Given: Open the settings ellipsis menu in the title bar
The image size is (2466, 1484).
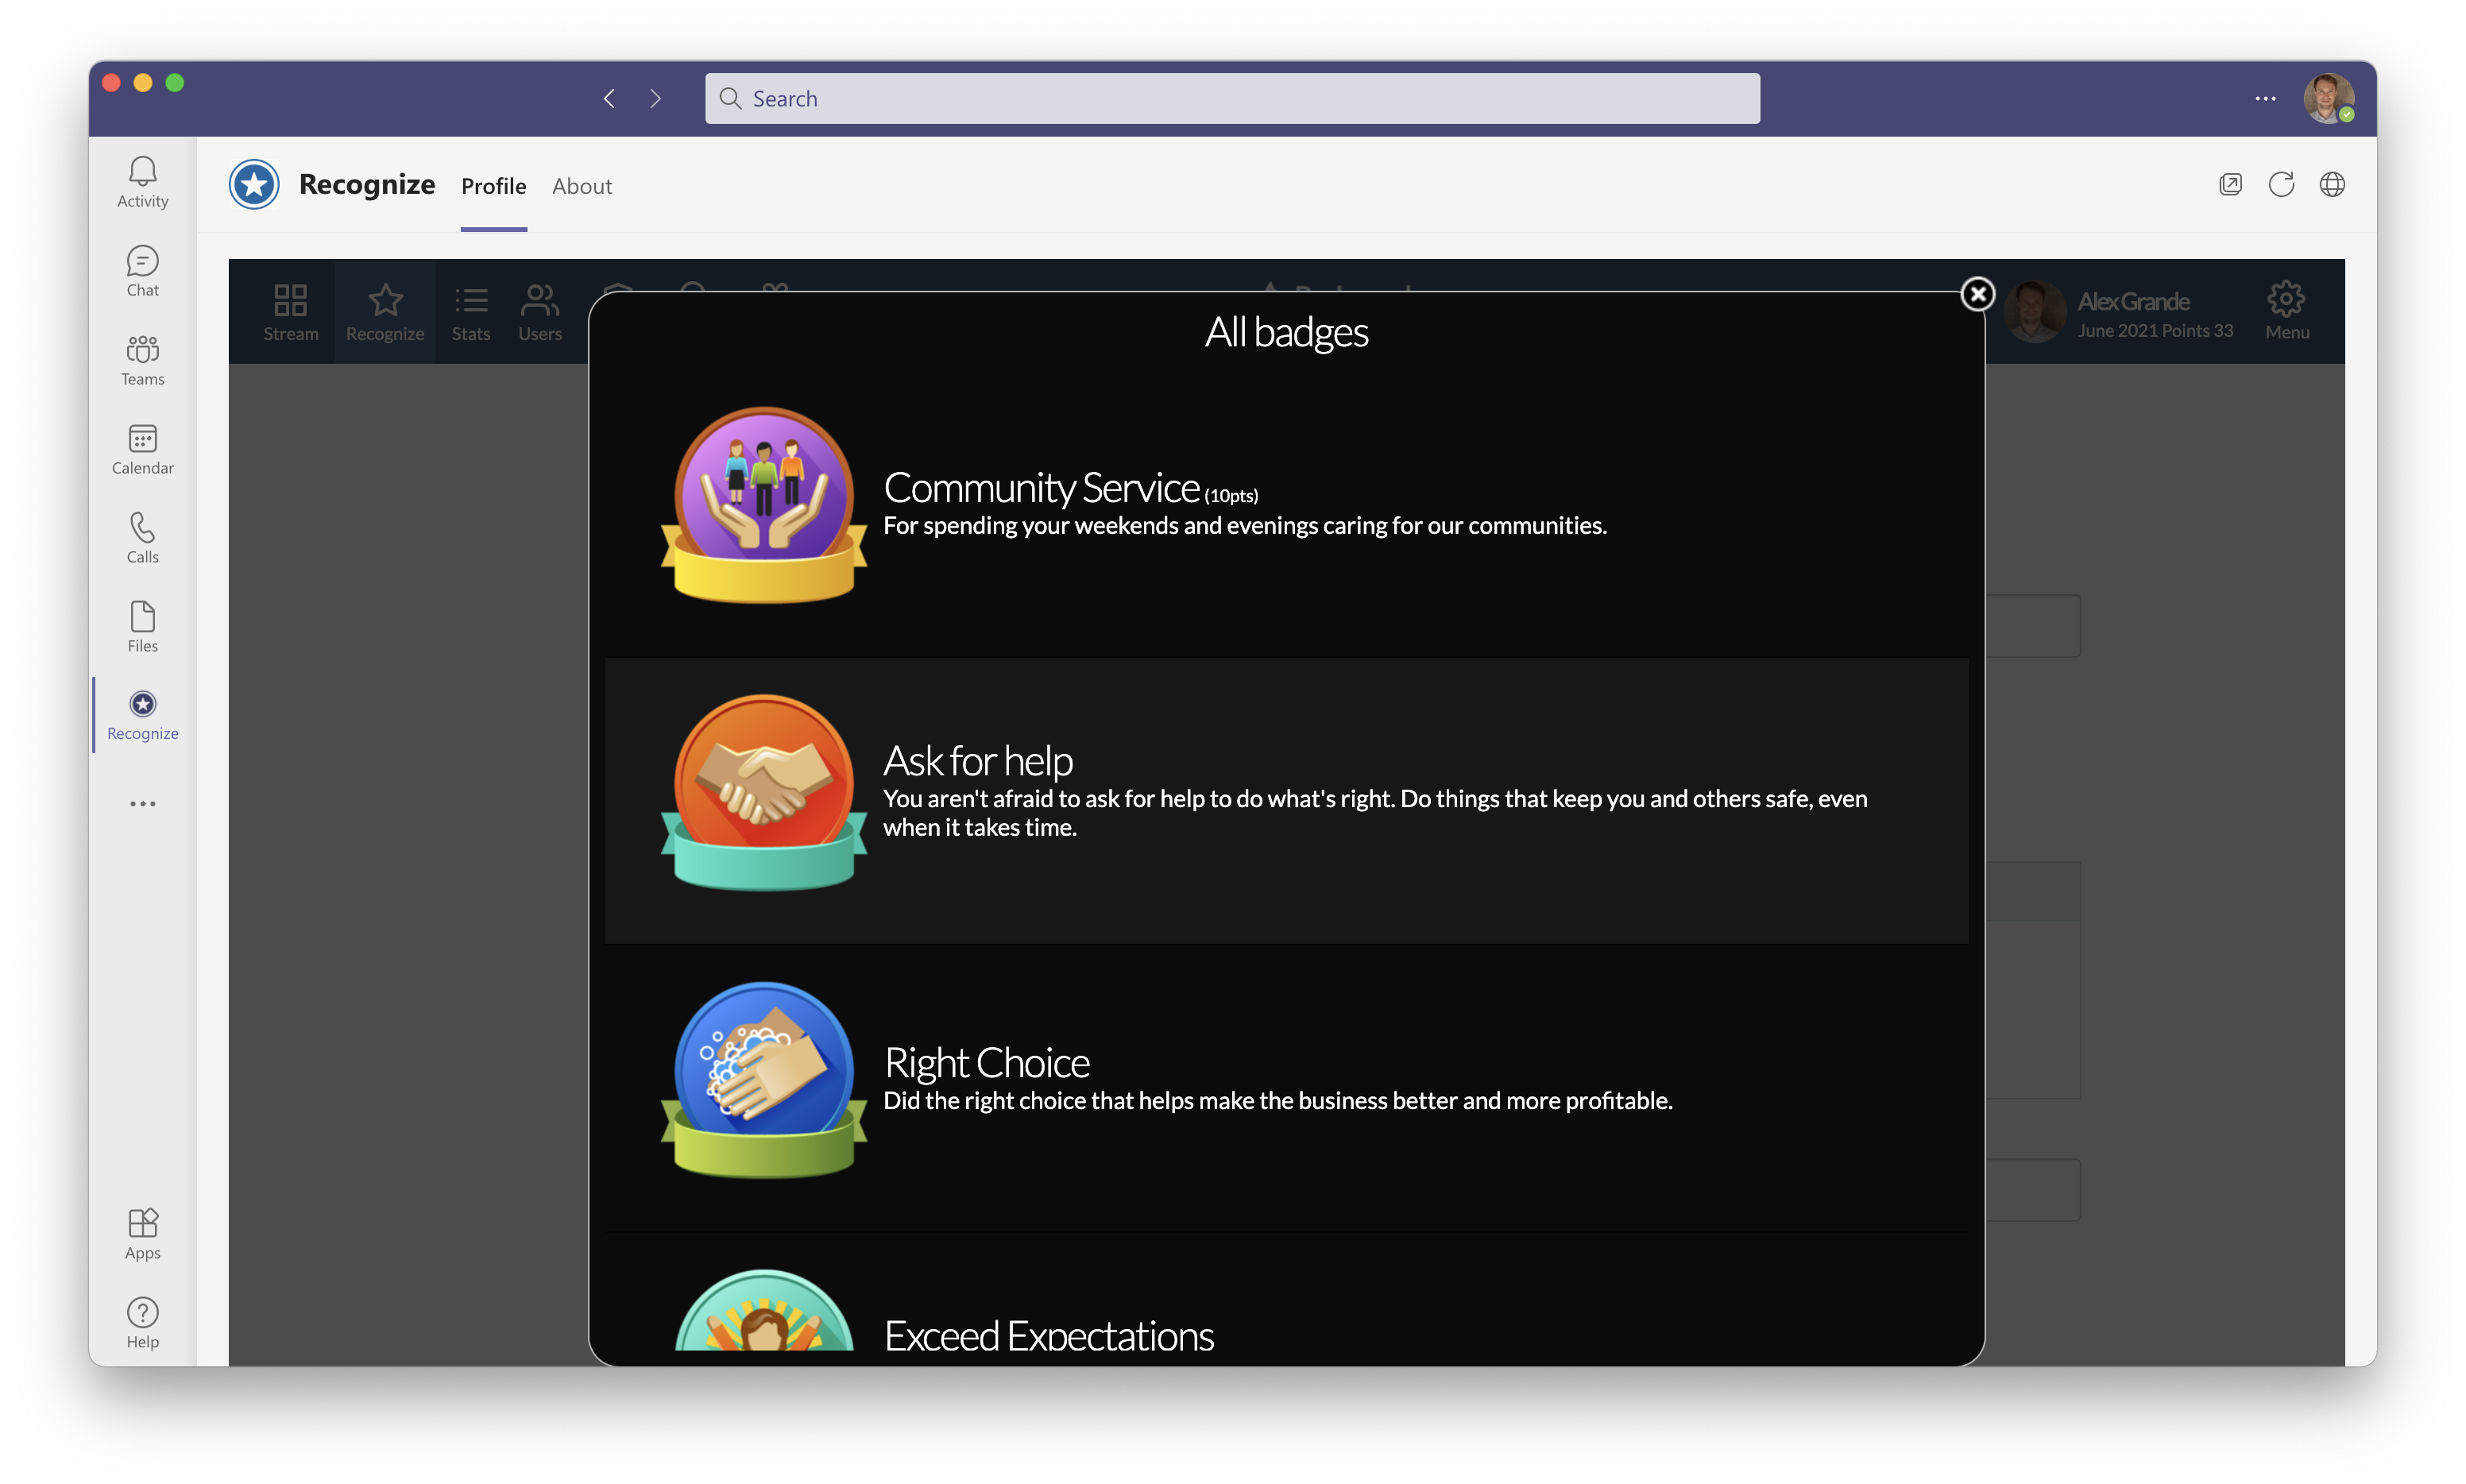Looking at the screenshot, I should click(x=2265, y=98).
